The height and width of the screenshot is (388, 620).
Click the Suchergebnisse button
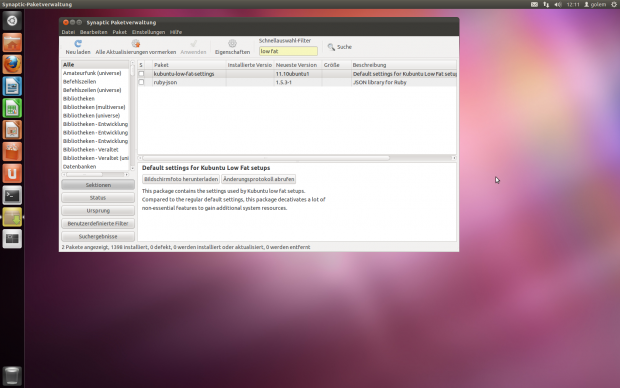click(98, 237)
